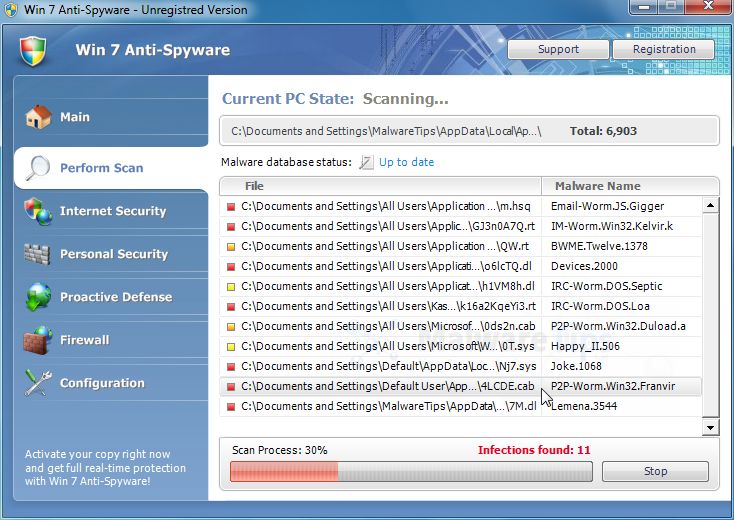Click the Firewall brick icon

point(38,340)
